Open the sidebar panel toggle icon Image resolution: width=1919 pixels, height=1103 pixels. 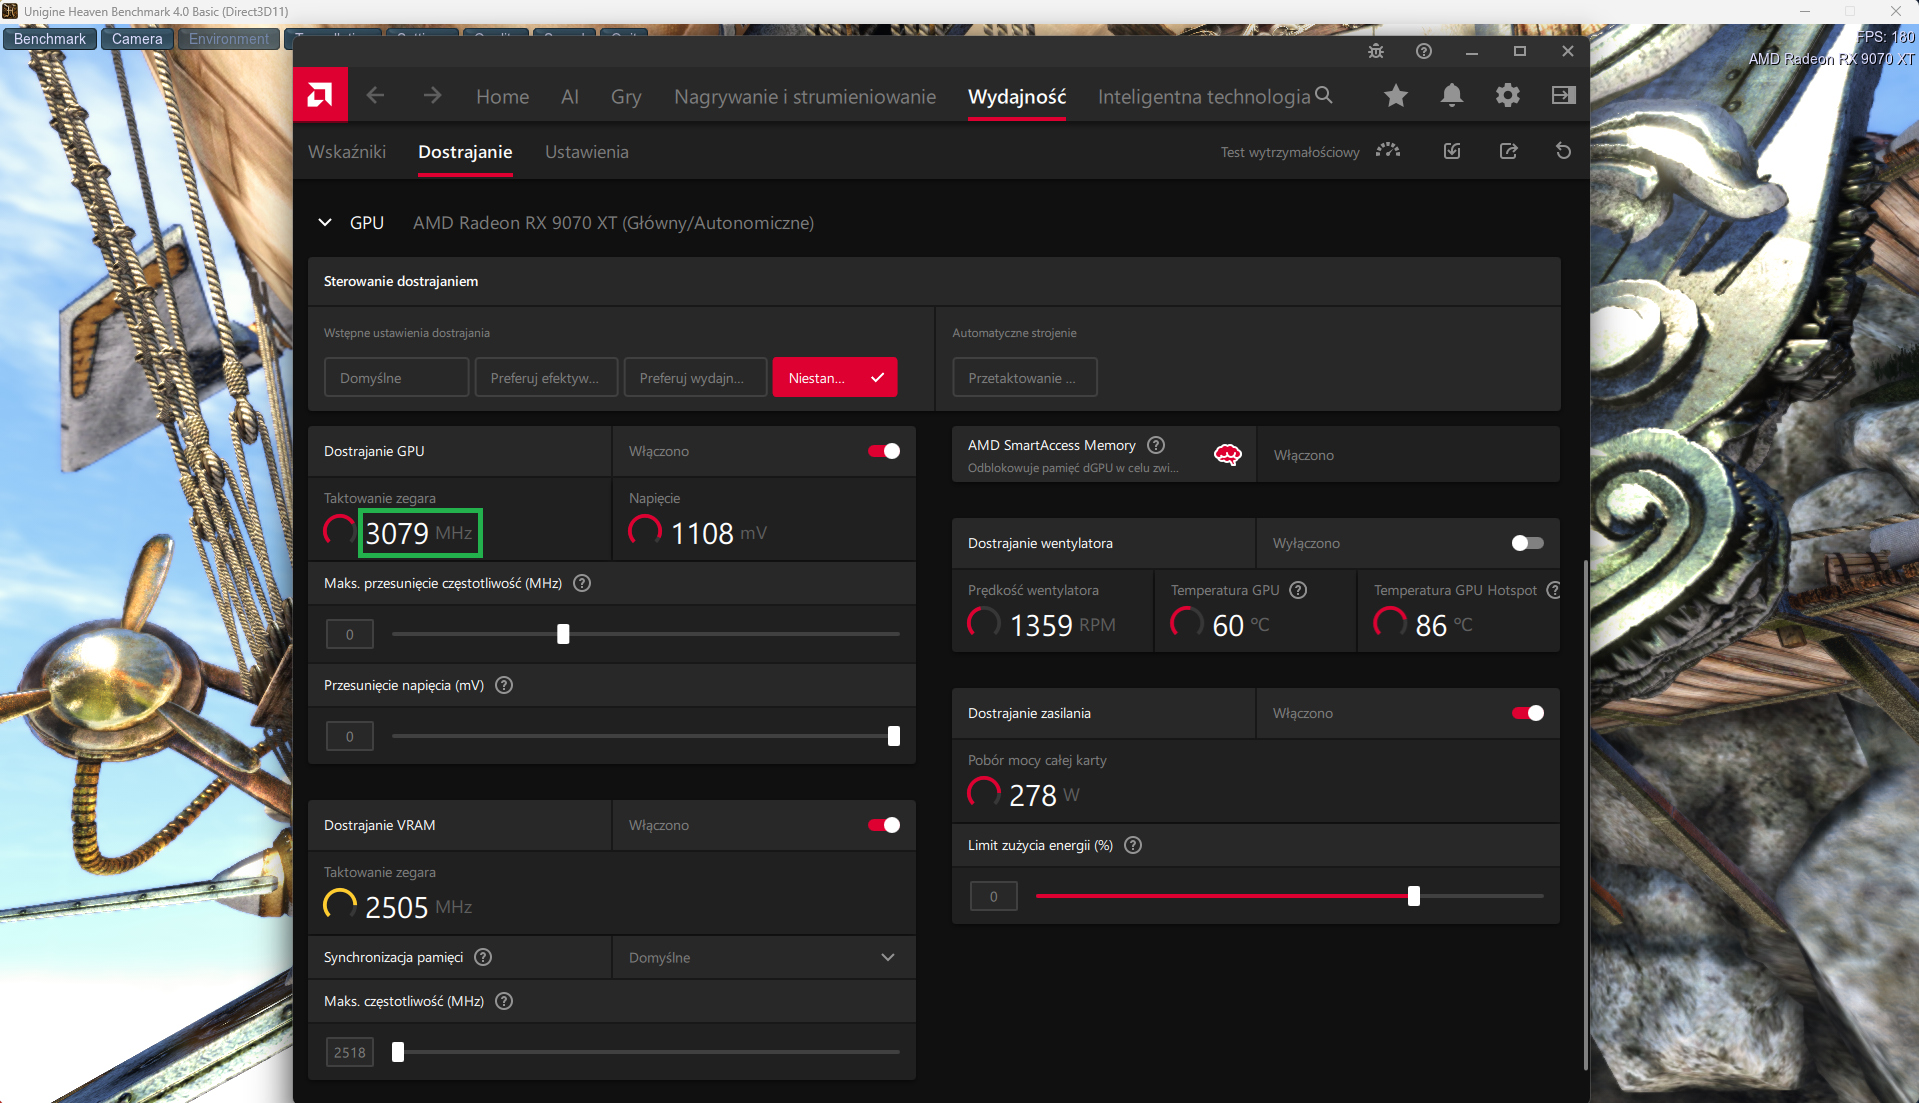[1564, 95]
